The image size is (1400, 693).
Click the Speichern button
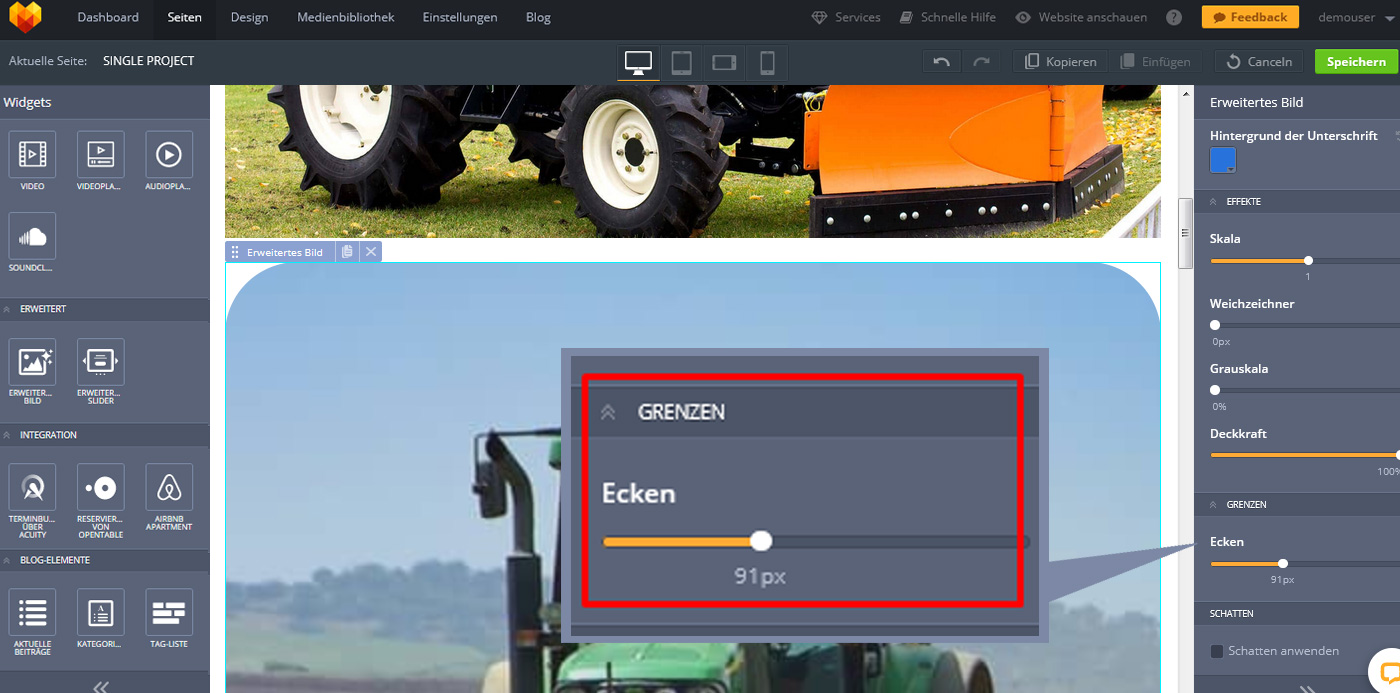click(x=1355, y=62)
